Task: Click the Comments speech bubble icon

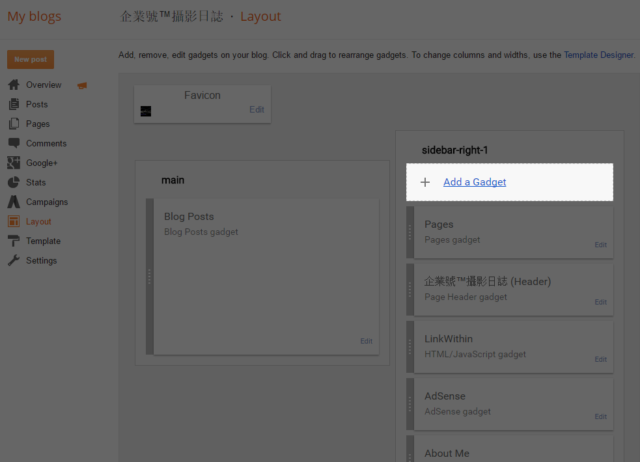Action: (x=13, y=143)
